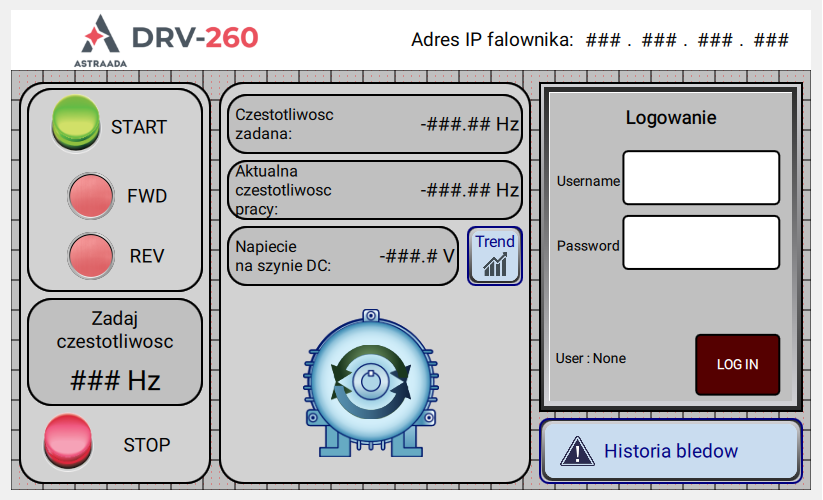823x500 pixels.
Task: Click the Username label
Action: [x=588, y=181]
